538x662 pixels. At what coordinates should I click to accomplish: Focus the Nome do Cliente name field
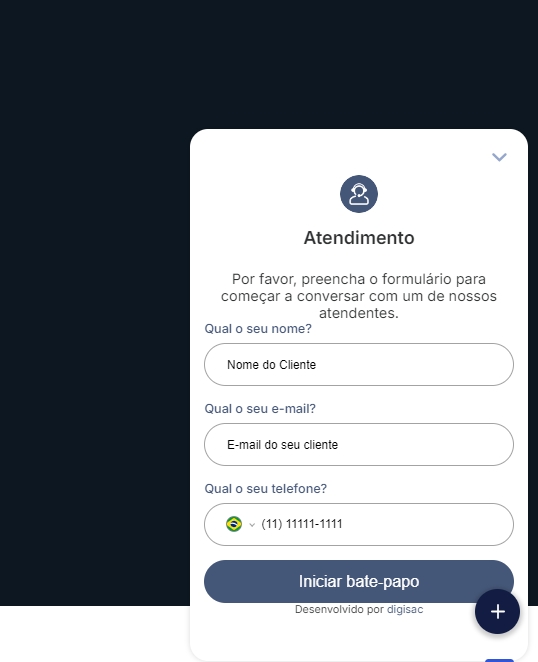(359, 364)
